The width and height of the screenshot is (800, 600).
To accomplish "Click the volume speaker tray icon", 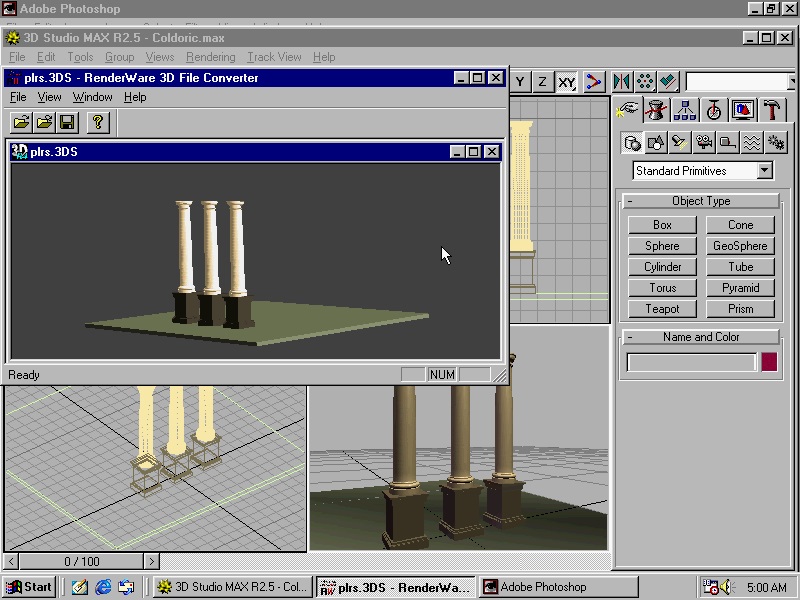I will click(x=726, y=587).
